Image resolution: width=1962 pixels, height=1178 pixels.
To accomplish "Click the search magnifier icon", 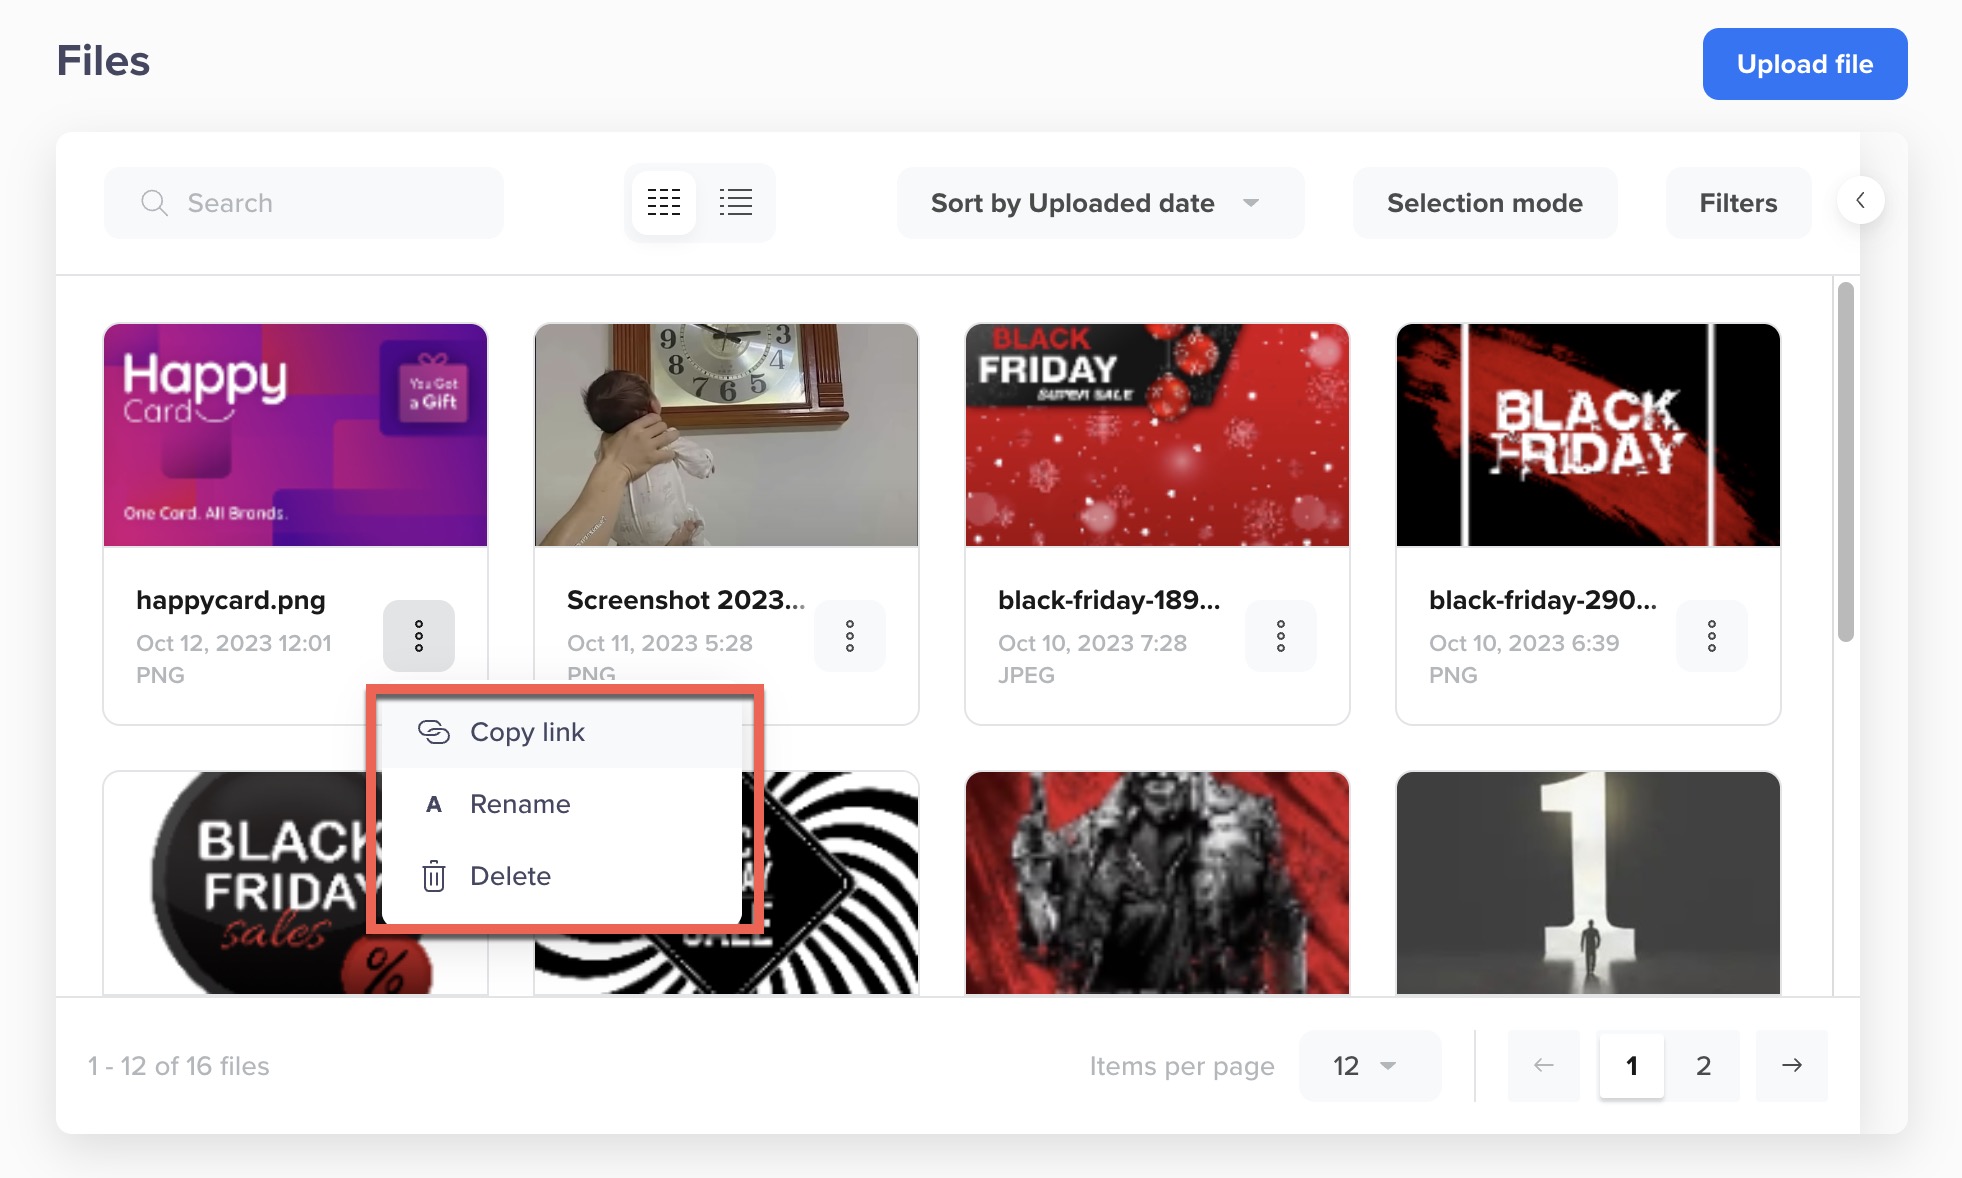I will 154,203.
